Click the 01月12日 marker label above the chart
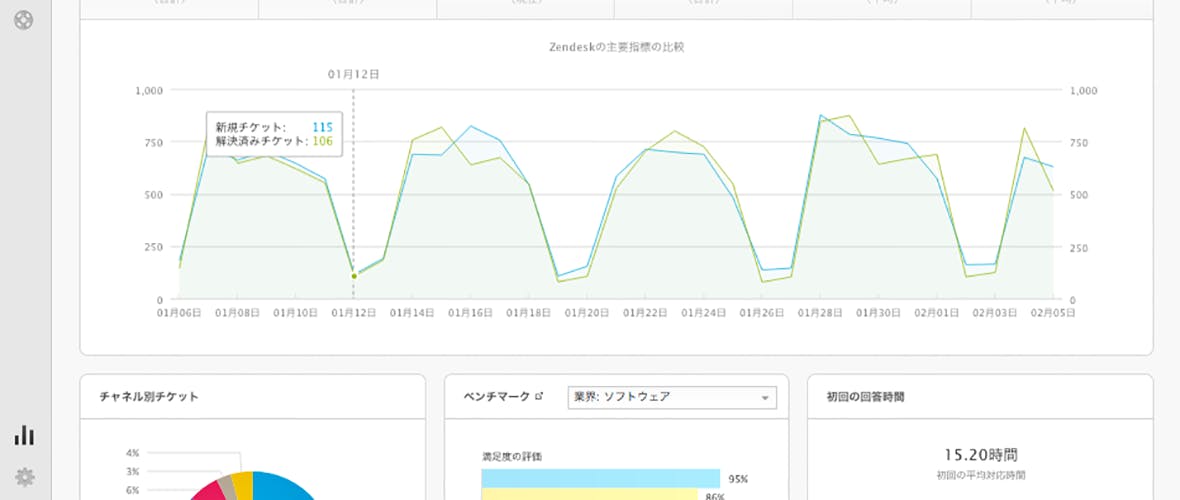The image size is (1180, 500). pos(353,75)
